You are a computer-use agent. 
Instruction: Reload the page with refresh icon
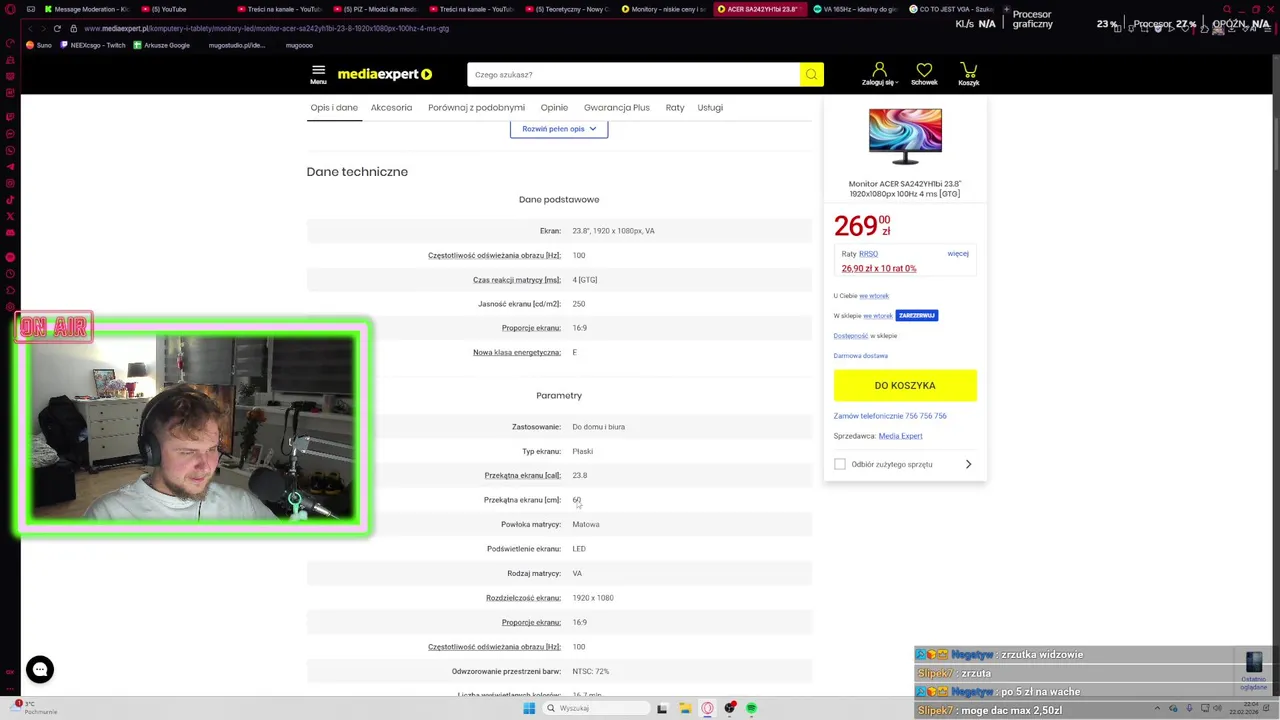click(57, 28)
